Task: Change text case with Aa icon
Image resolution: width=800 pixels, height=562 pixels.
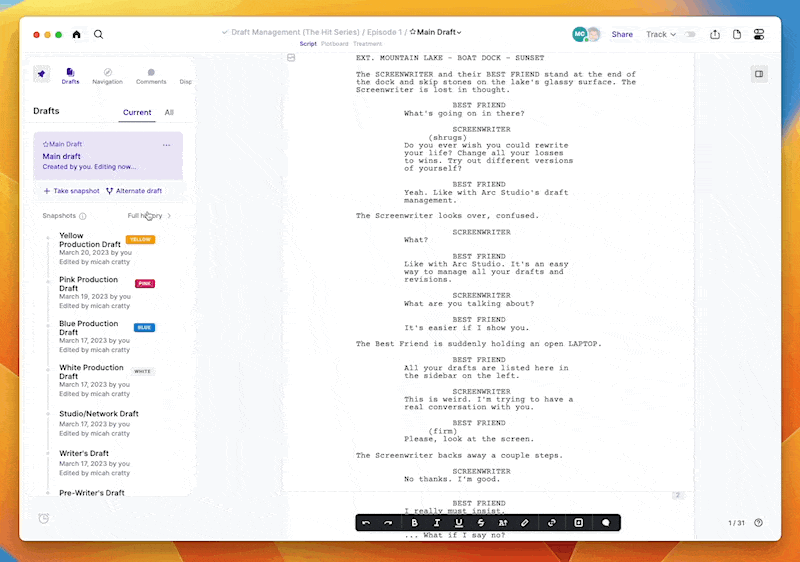Action: click(503, 523)
